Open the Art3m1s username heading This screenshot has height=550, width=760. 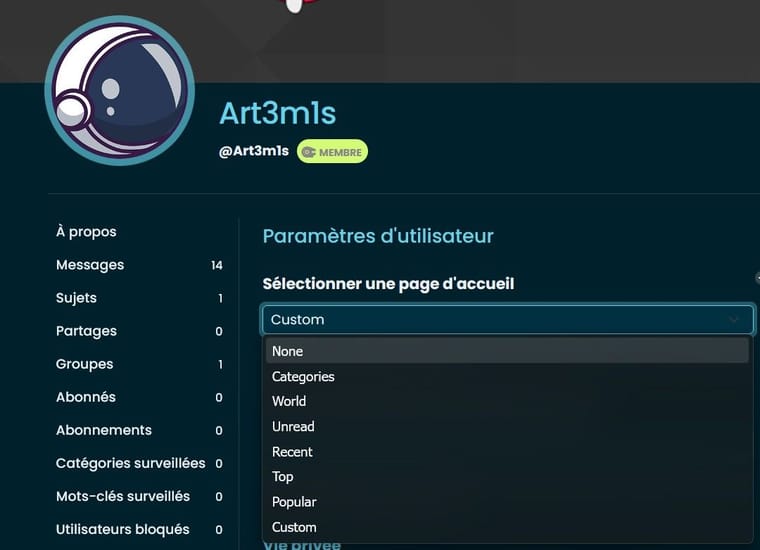tap(277, 114)
